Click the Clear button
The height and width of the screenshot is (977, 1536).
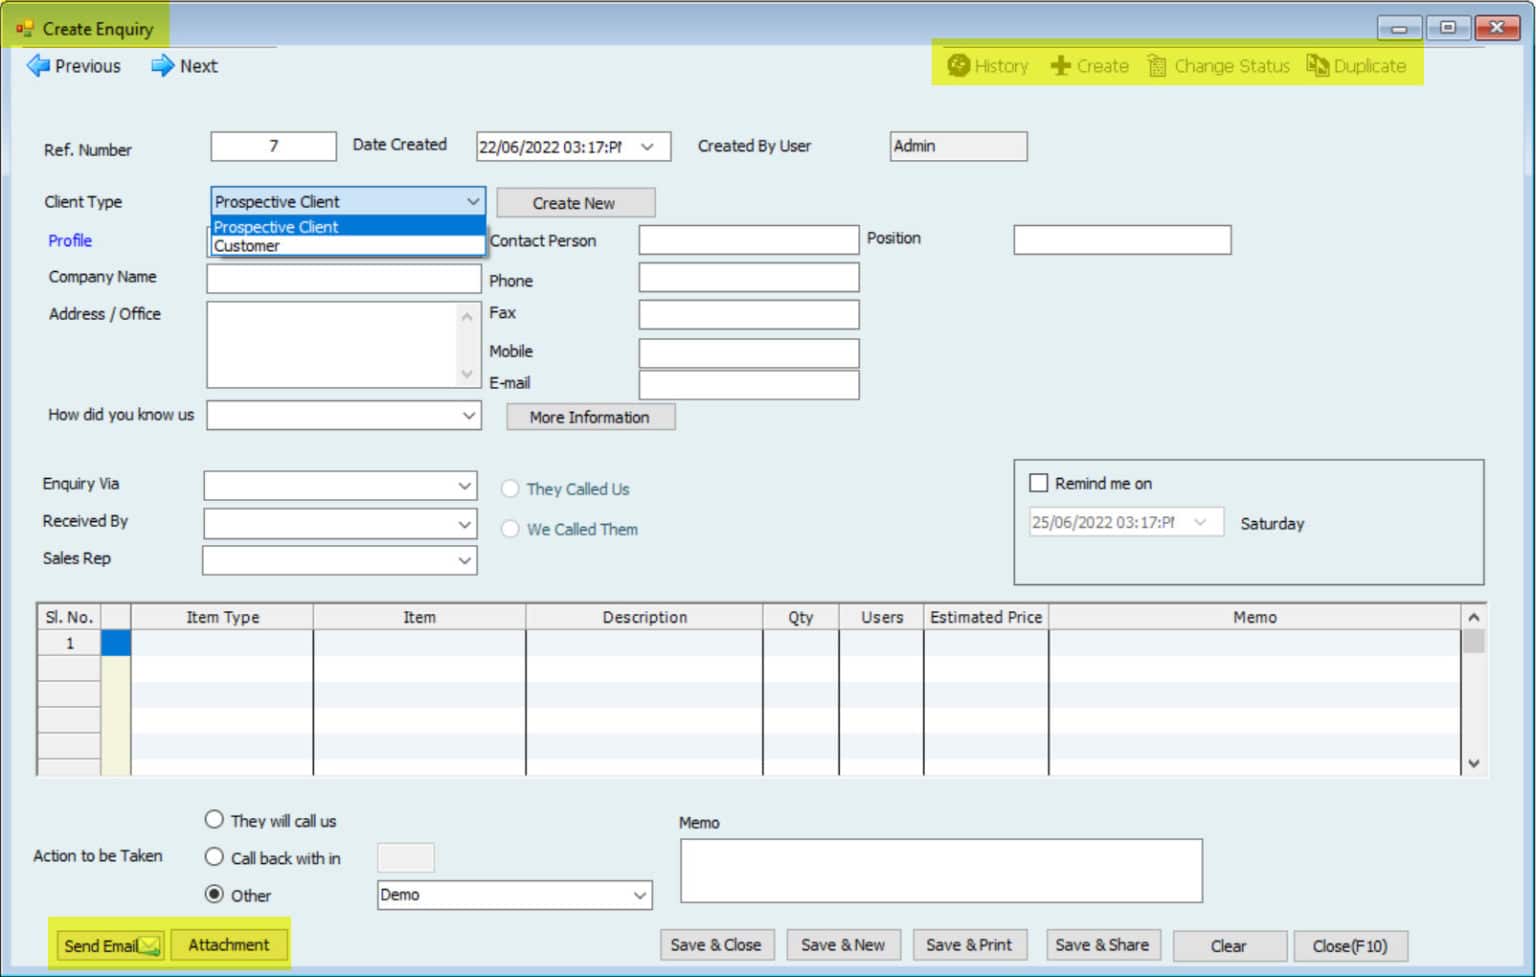1229,946
